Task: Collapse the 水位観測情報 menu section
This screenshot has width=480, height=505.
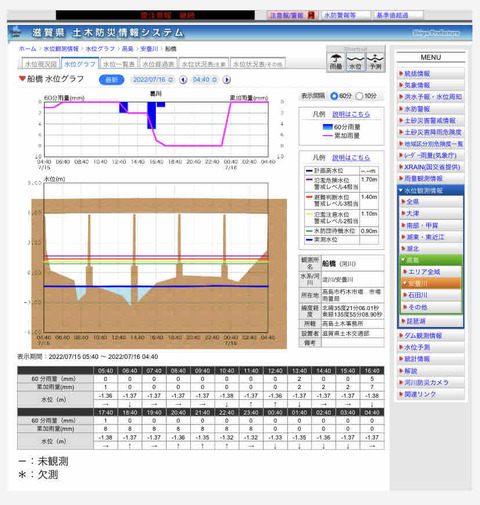Action: (430, 190)
